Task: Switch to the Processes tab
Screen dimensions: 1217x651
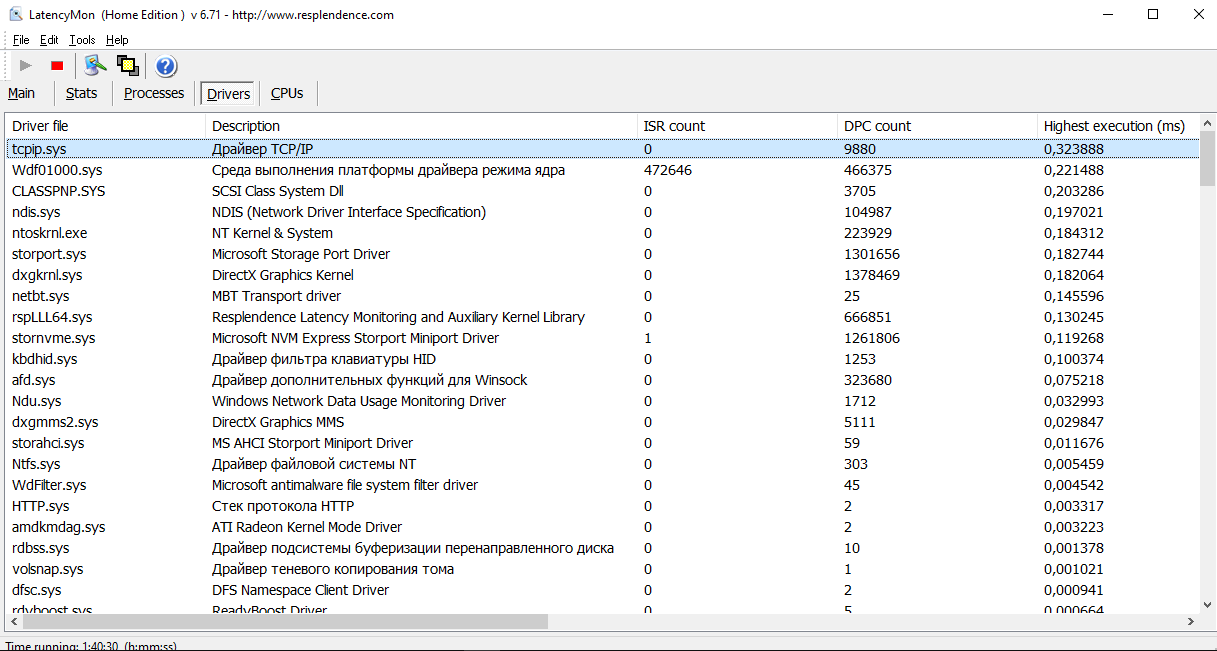Action: coord(154,93)
